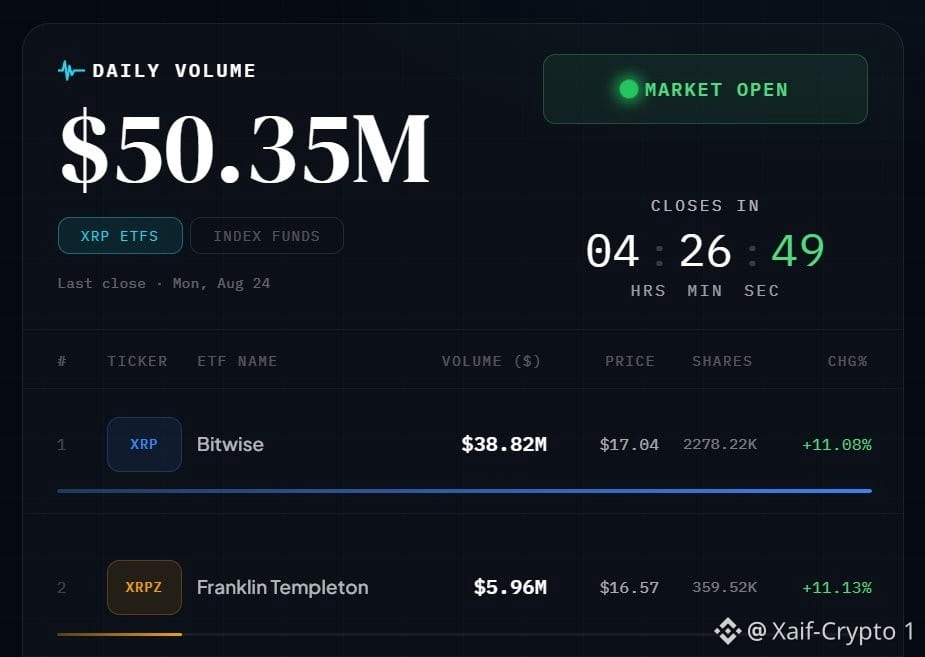Click the PRICE column header
Image resolution: width=925 pixels, height=657 pixels.
[x=629, y=361]
